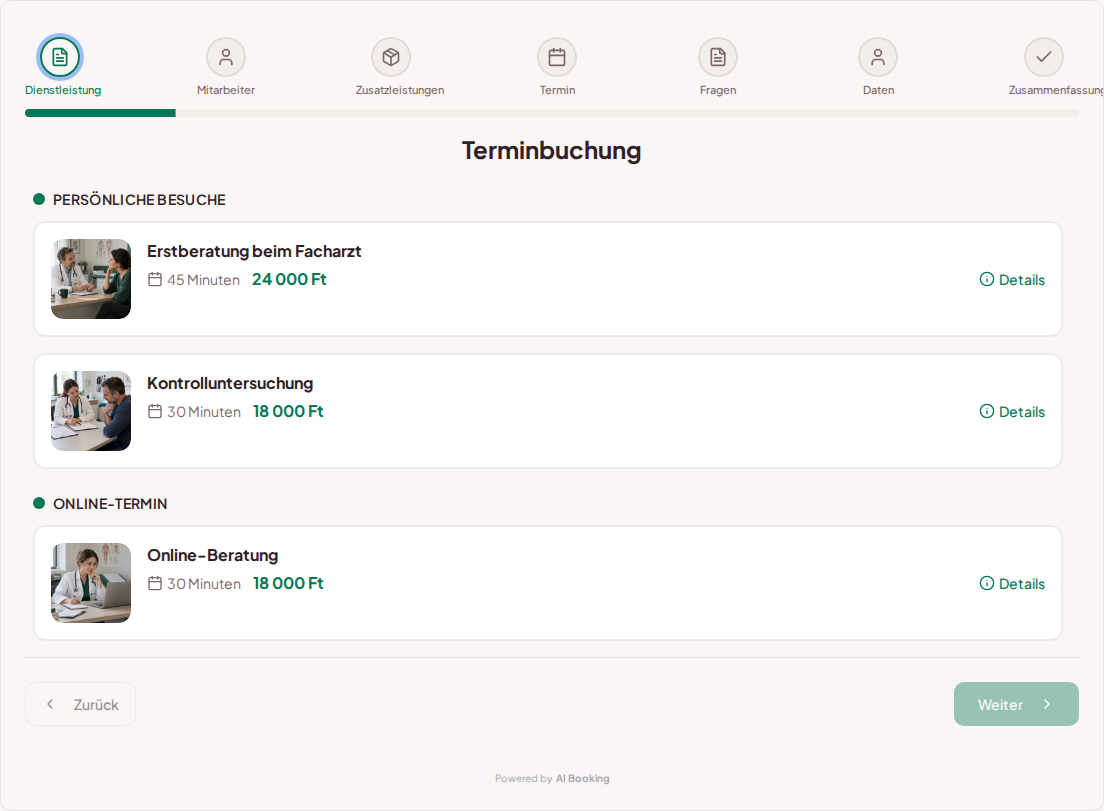Image resolution: width=1104 pixels, height=811 pixels.
Task: Open Details for Online-Beratung
Action: 1012,583
